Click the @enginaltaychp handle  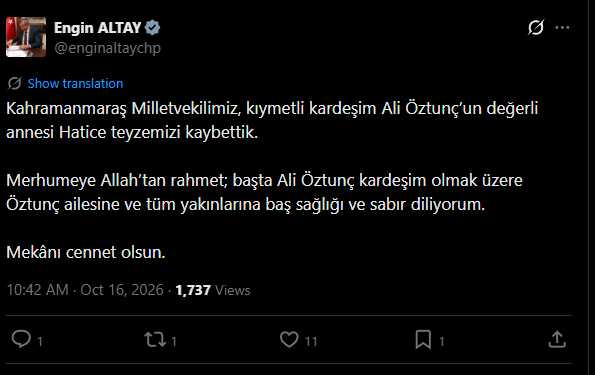click(107, 48)
